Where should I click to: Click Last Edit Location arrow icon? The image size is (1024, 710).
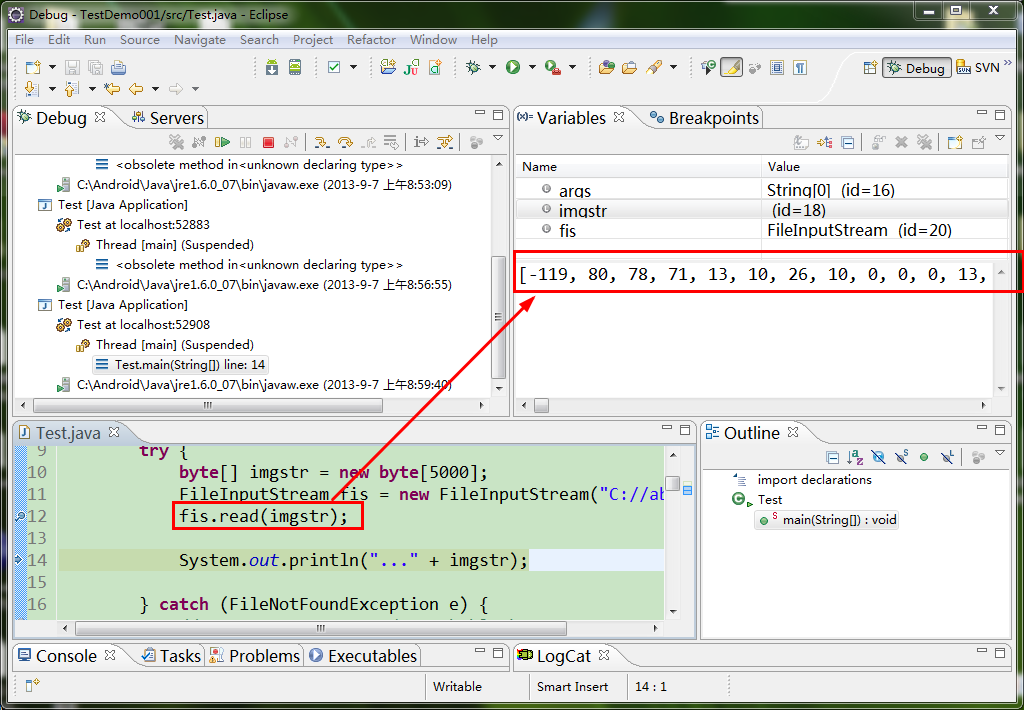[x=113, y=89]
